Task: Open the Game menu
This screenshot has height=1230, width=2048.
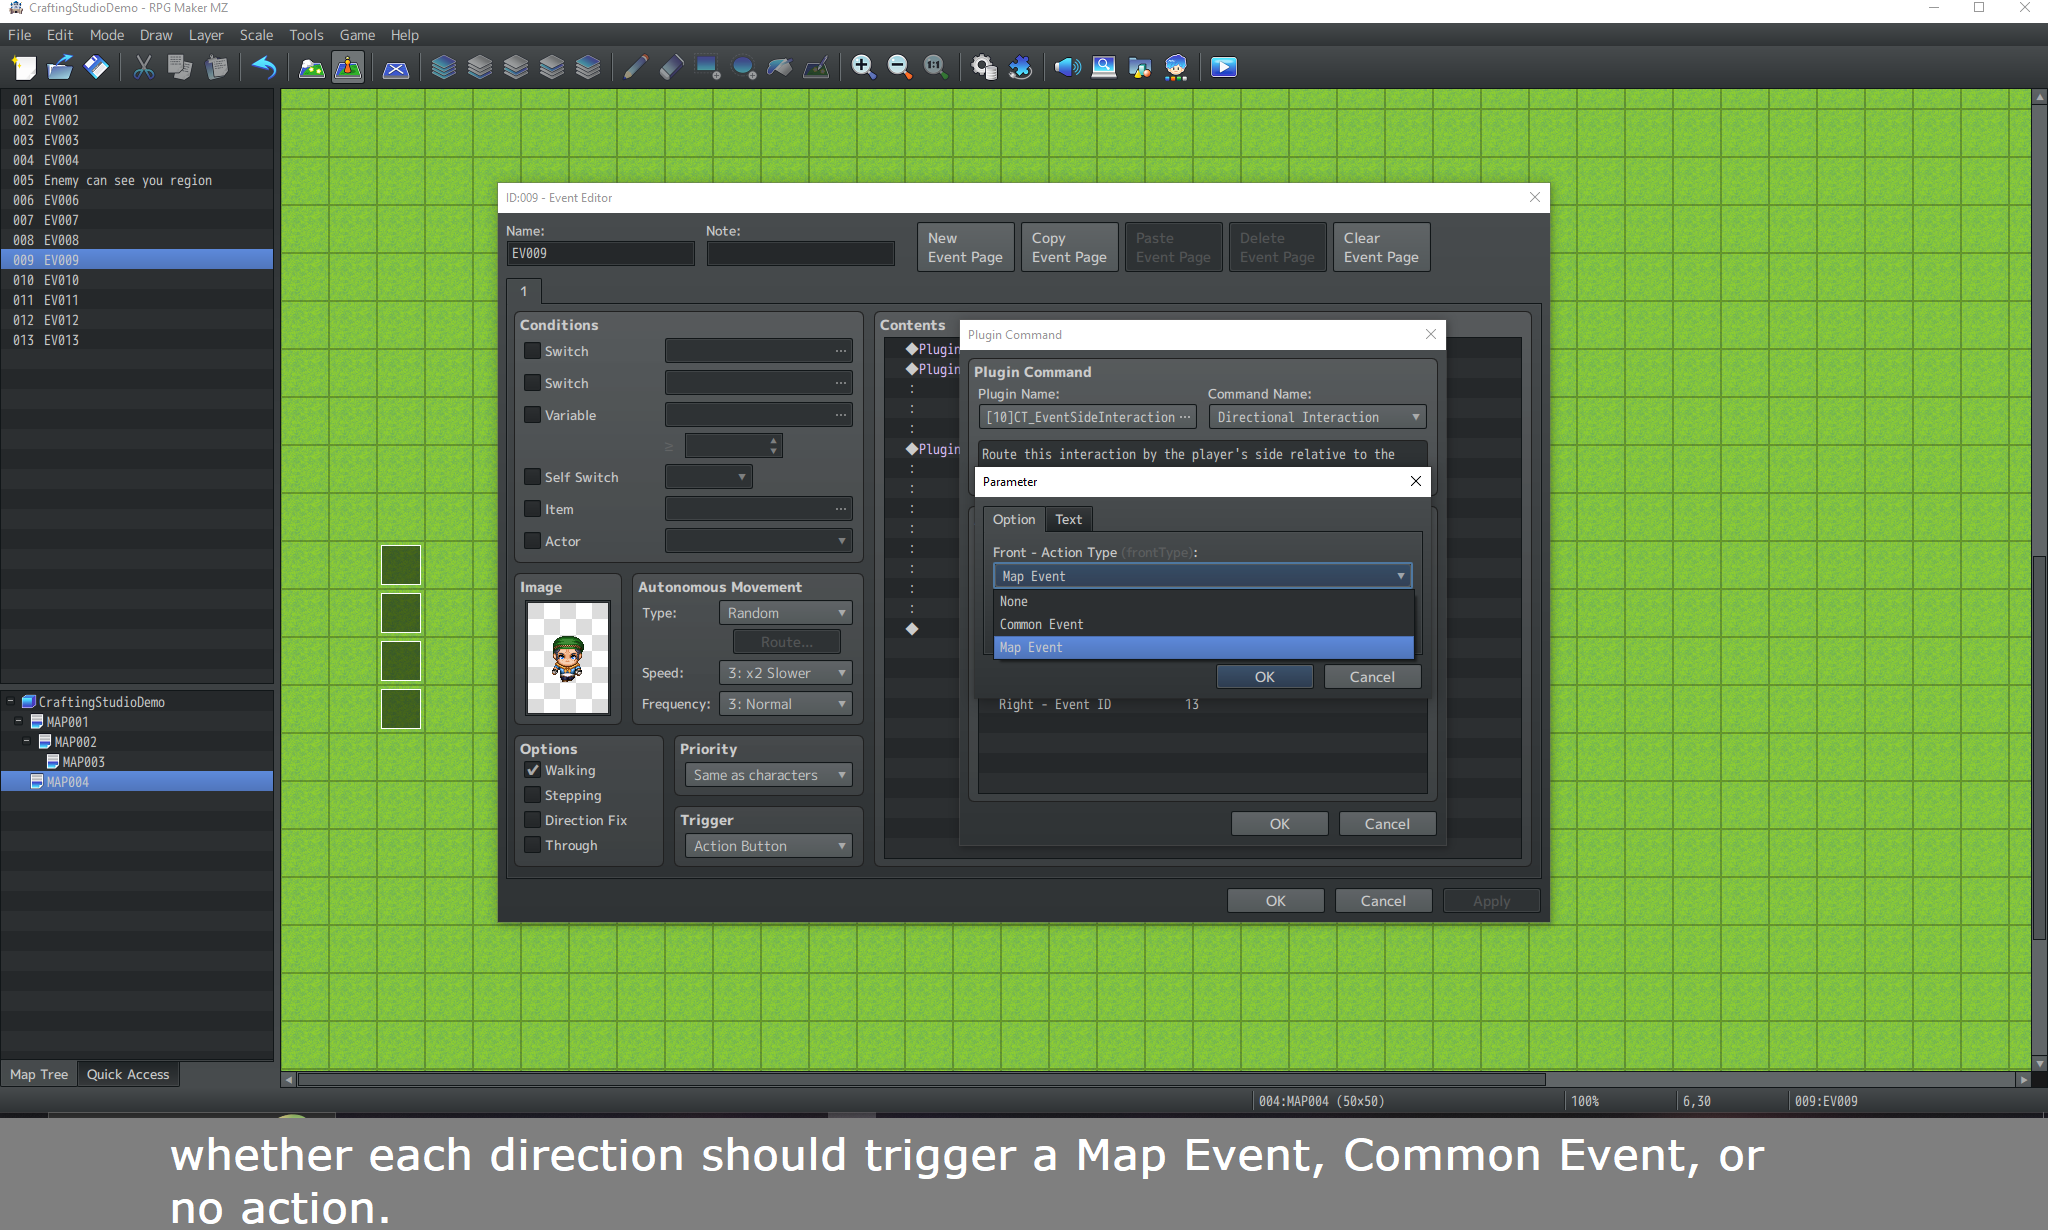Action: [x=357, y=35]
